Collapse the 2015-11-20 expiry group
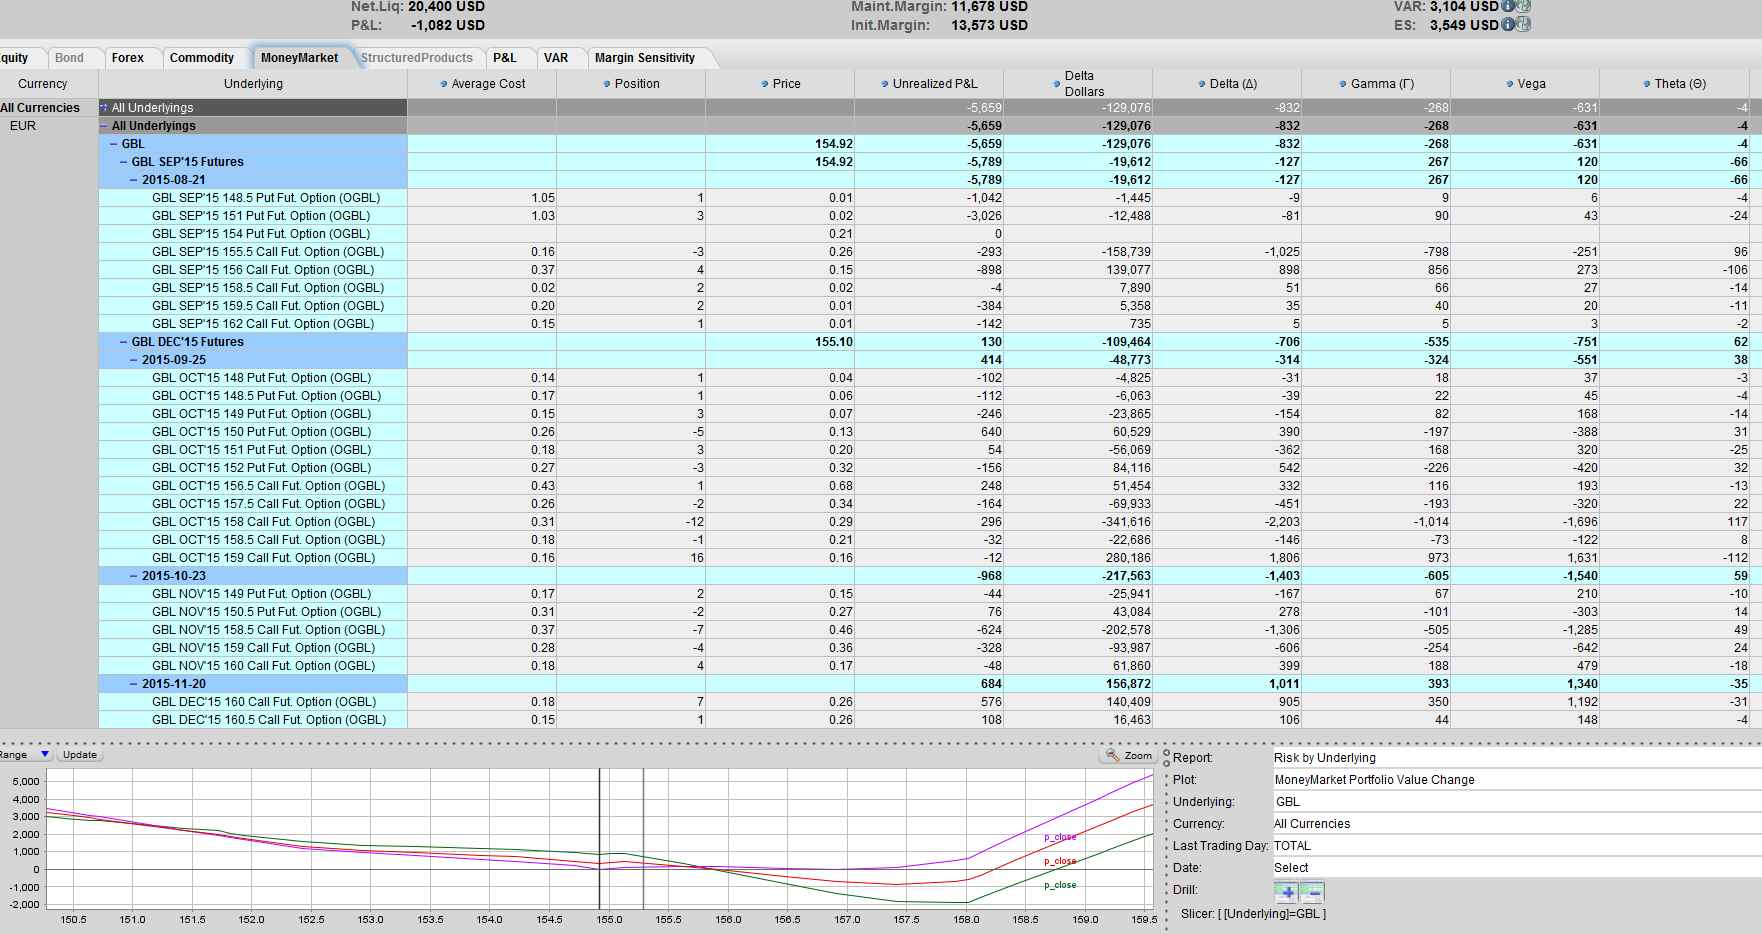The image size is (1762, 934). click(134, 684)
